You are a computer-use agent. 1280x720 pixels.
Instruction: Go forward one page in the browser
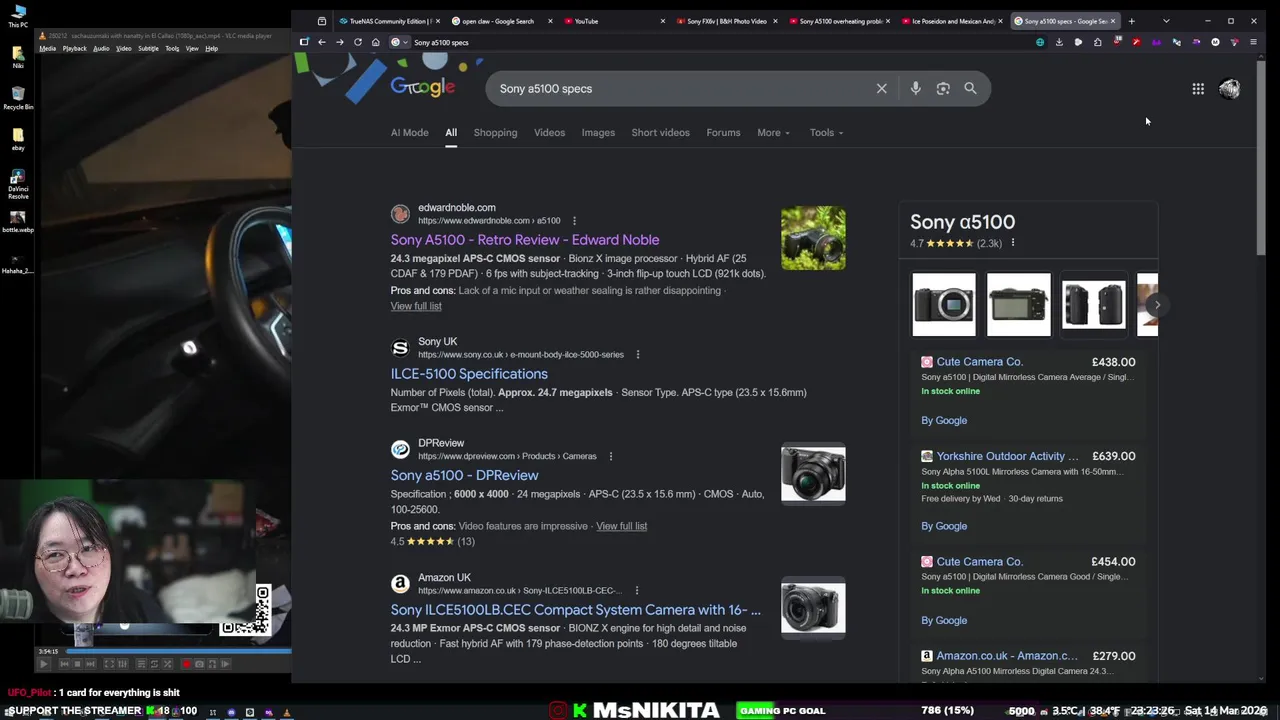click(x=339, y=42)
